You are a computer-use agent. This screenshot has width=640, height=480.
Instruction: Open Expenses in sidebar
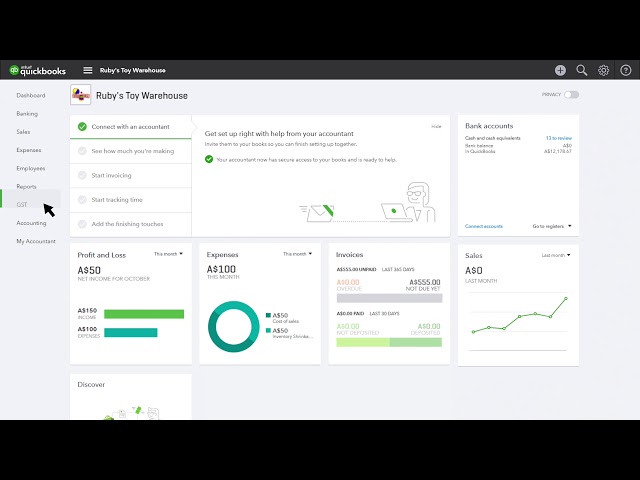click(29, 150)
